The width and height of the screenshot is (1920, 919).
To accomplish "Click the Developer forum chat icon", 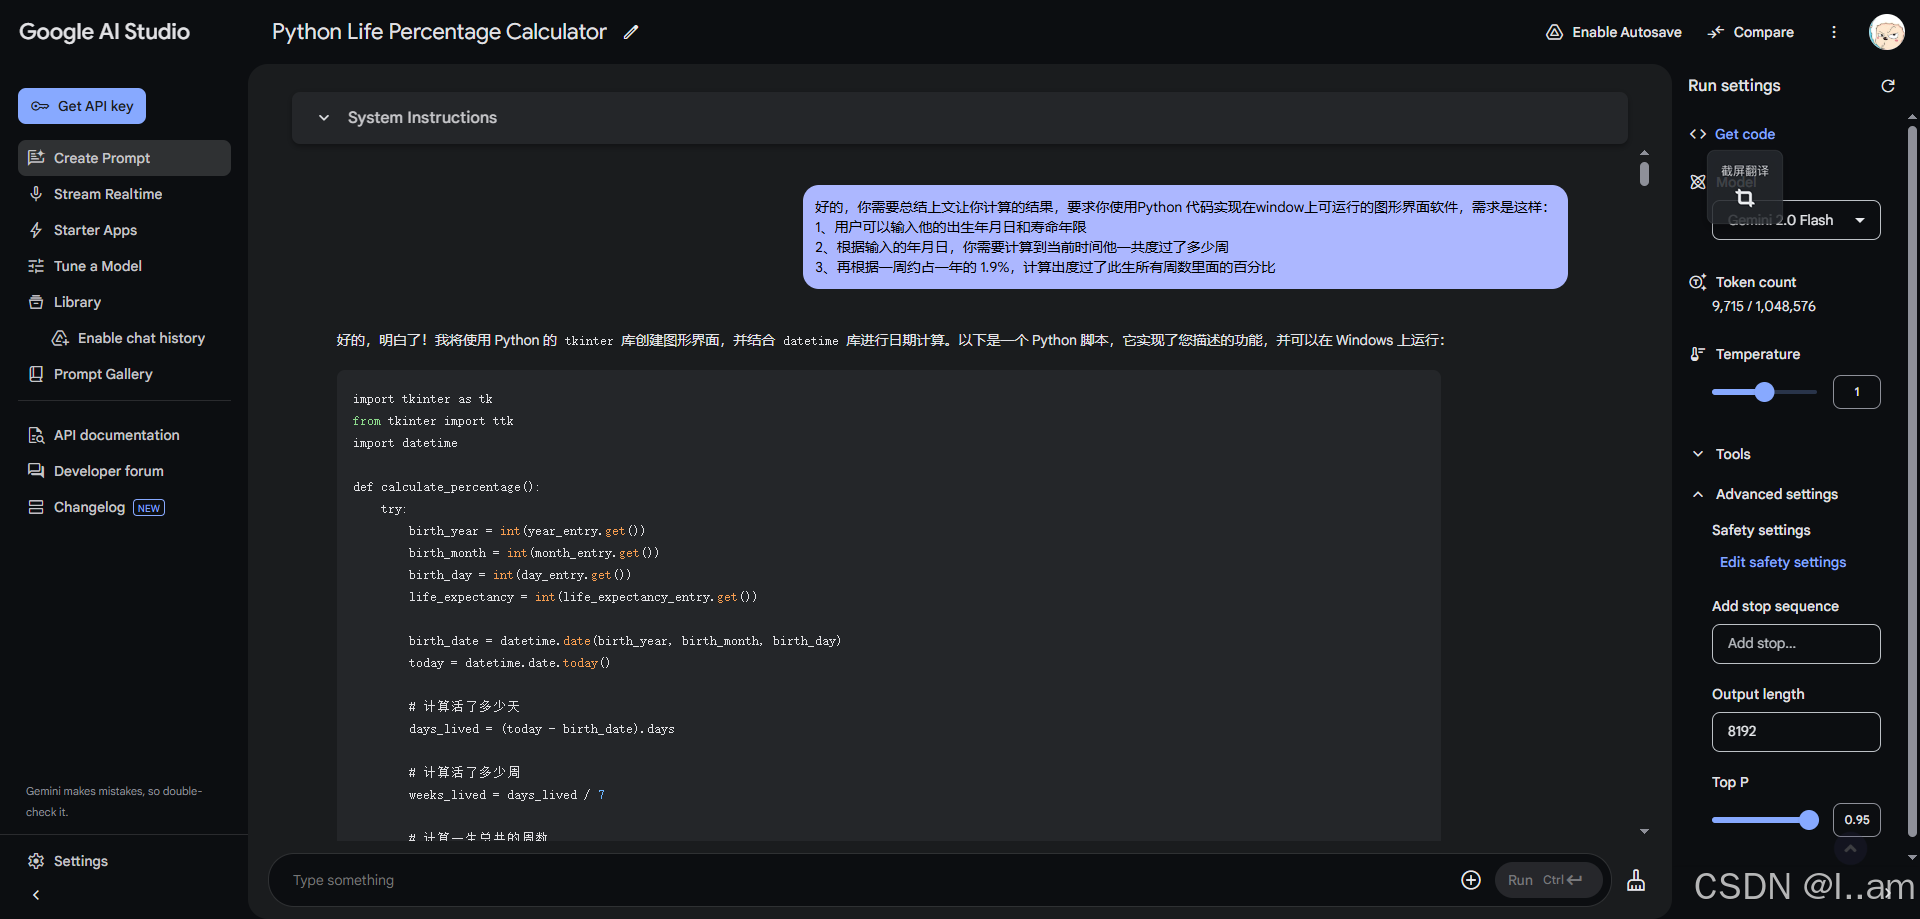I will point(36,471).
